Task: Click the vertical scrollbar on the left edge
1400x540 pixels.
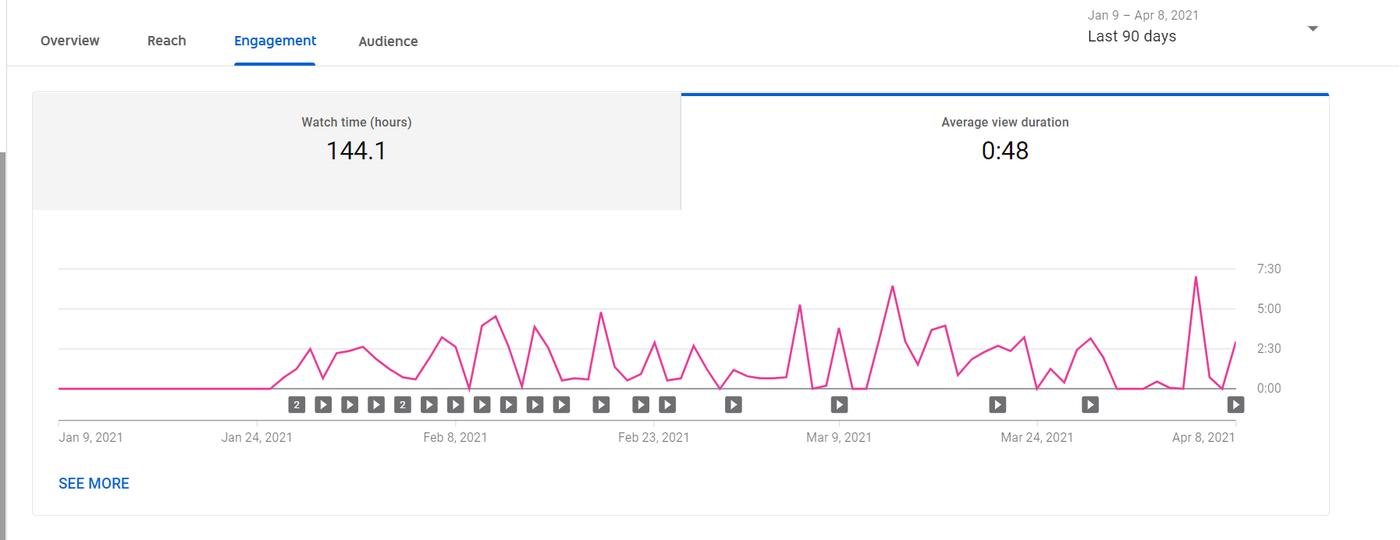Action: 3,340
